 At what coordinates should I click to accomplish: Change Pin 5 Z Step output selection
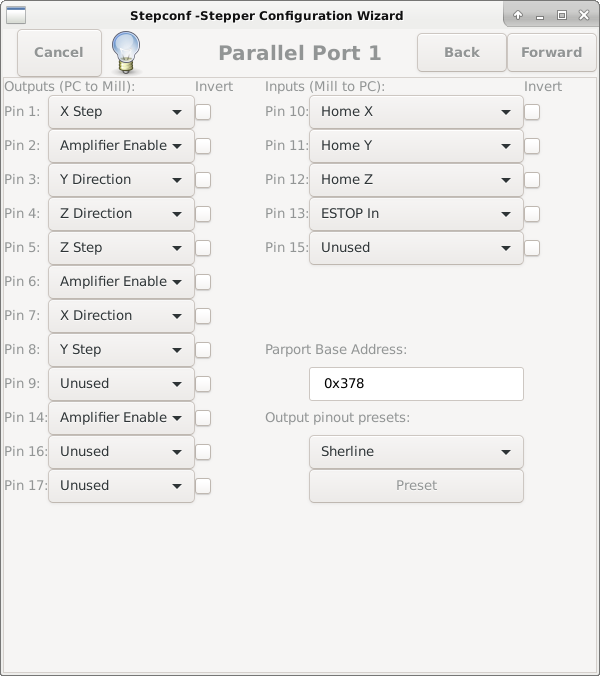click(121, 248)
